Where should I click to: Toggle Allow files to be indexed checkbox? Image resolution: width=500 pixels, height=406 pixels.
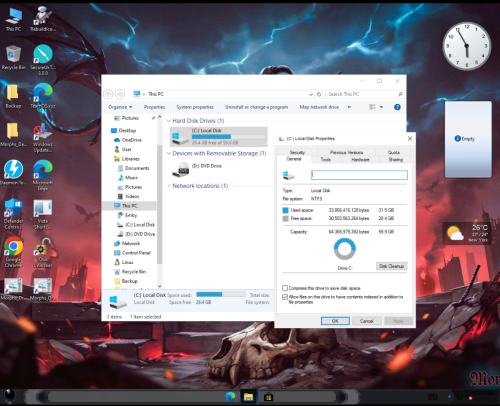click(x=285, y=297)
